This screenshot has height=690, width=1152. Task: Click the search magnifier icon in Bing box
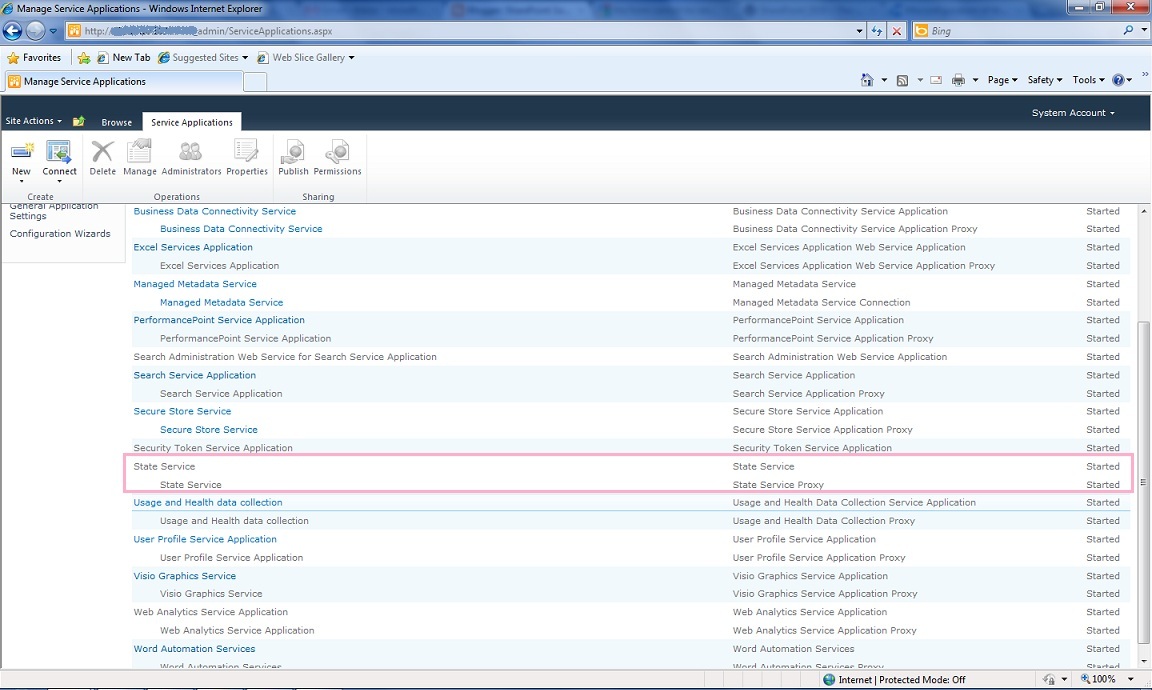pyautogui.click(x=1128, y=31)
